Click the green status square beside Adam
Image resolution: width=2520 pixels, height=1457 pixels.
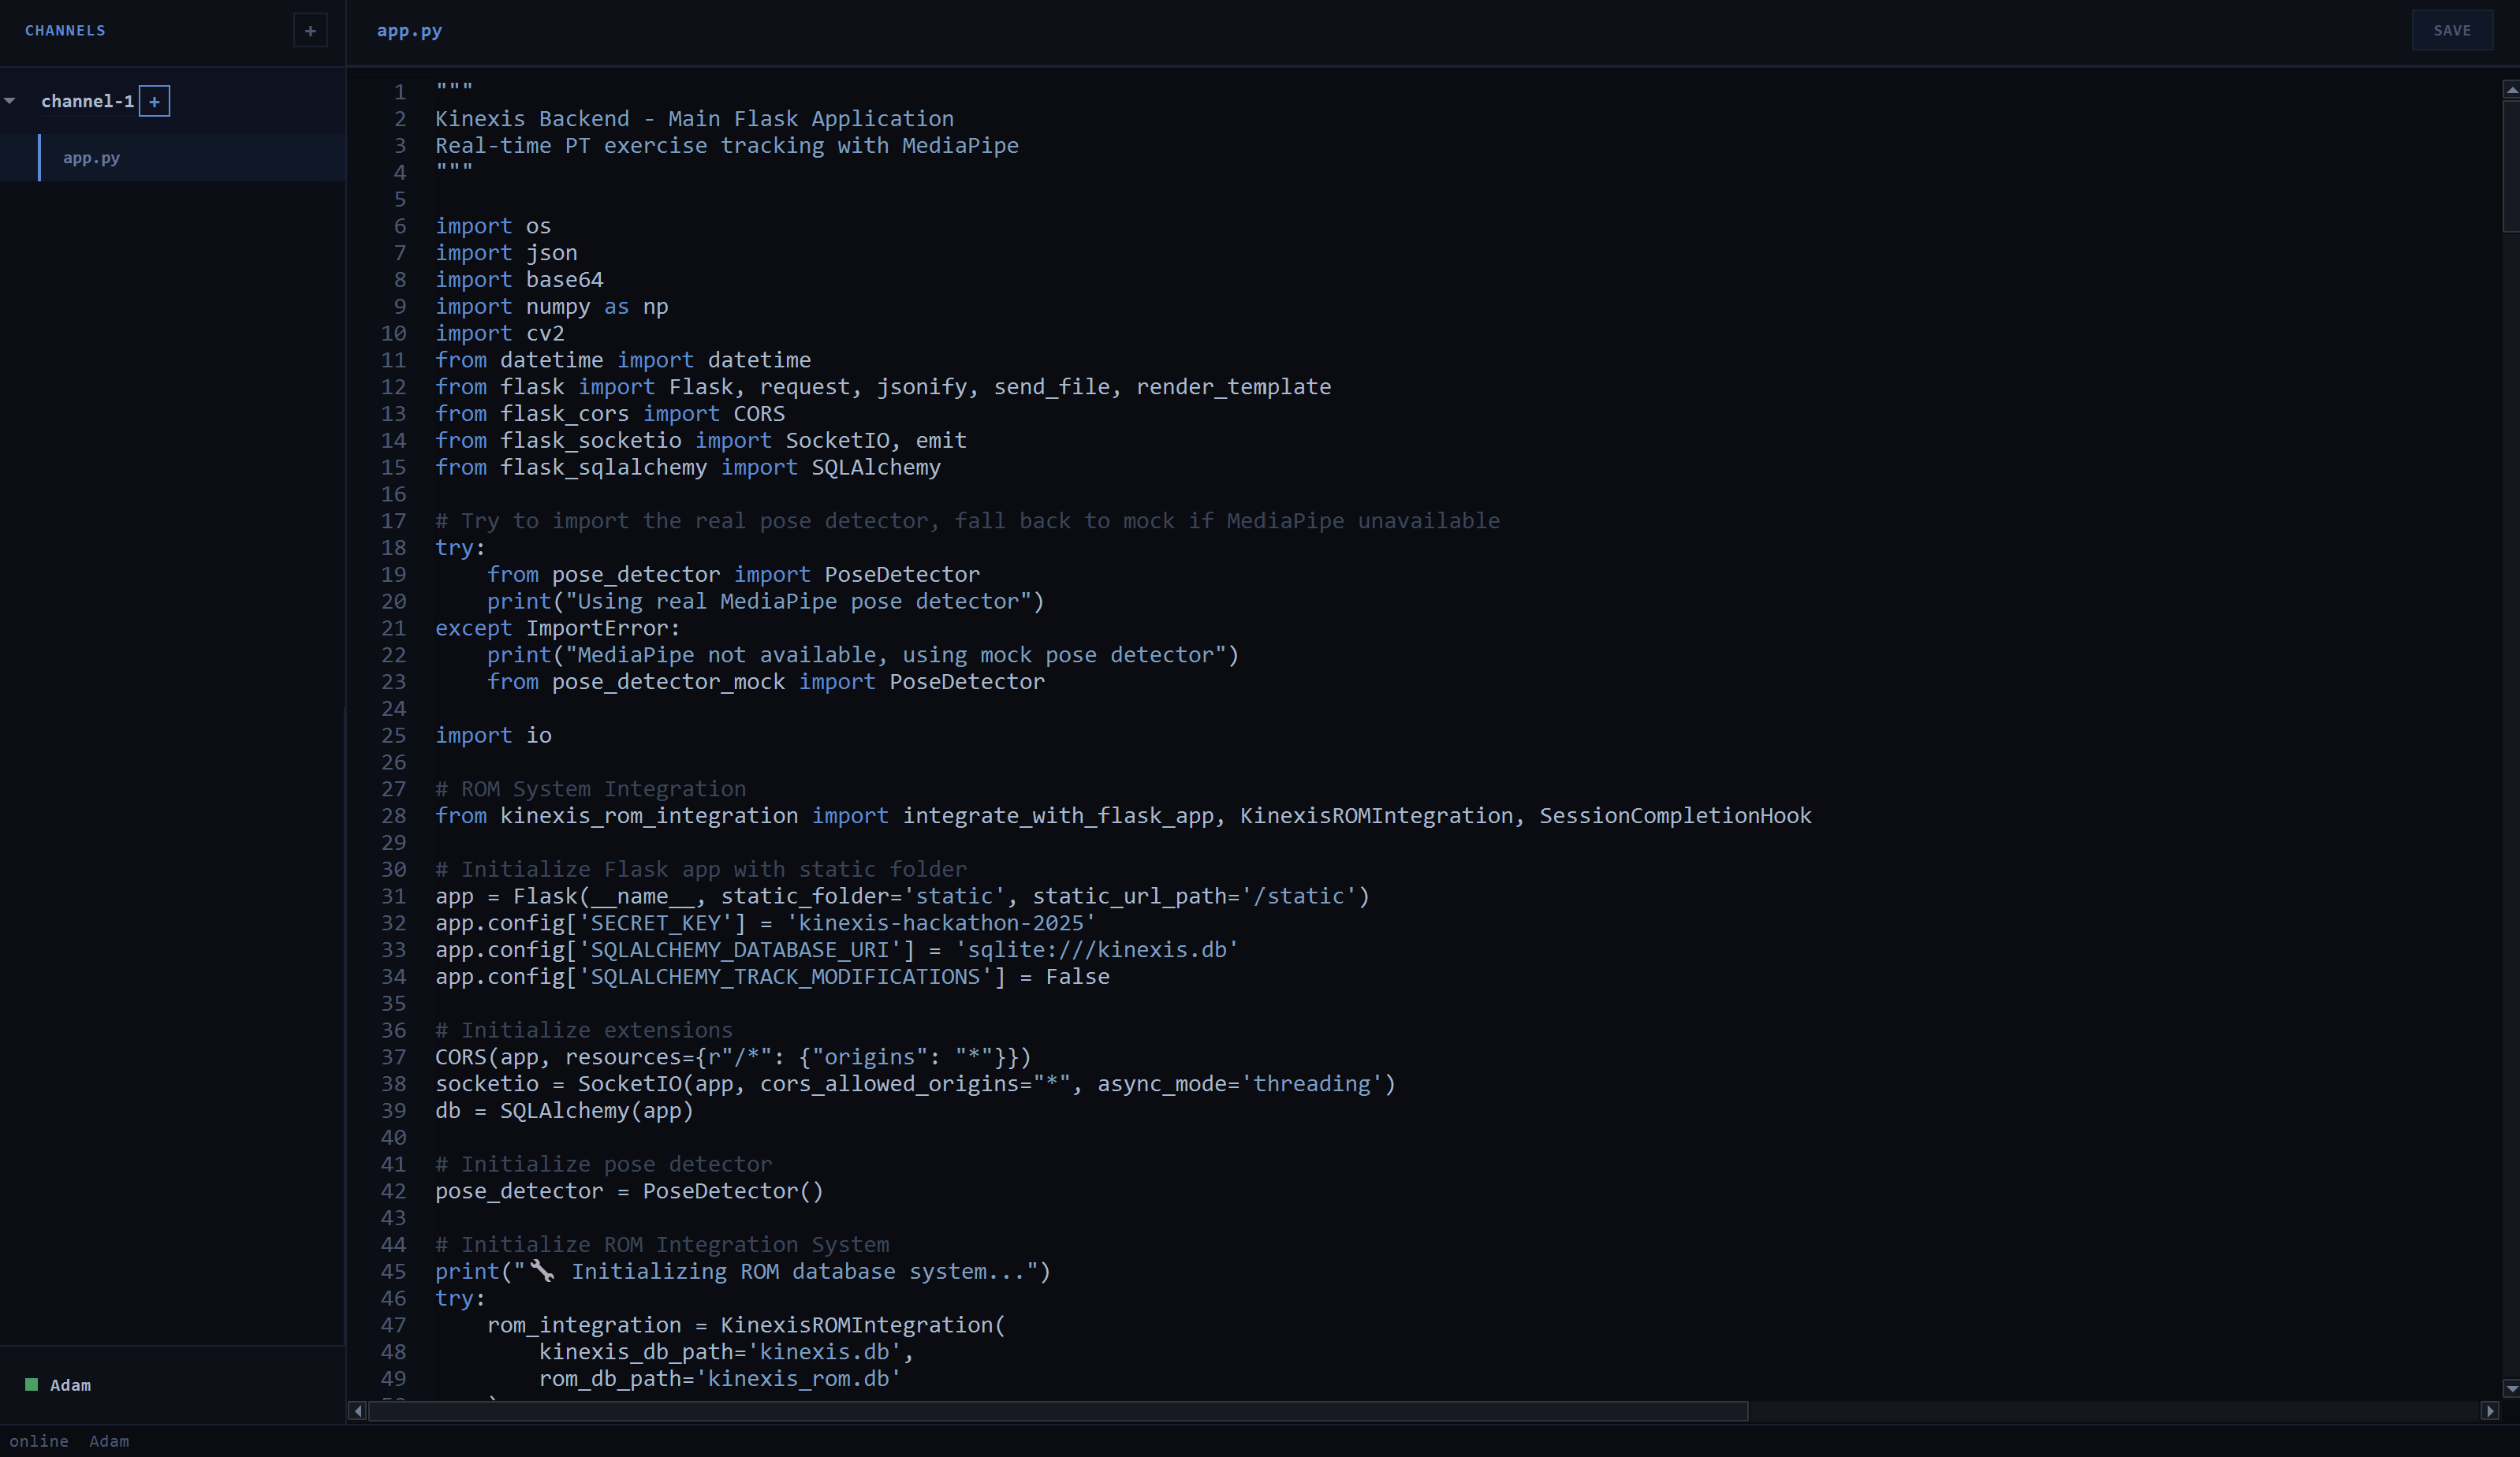pyautogui.click(x=31, y=1385)
